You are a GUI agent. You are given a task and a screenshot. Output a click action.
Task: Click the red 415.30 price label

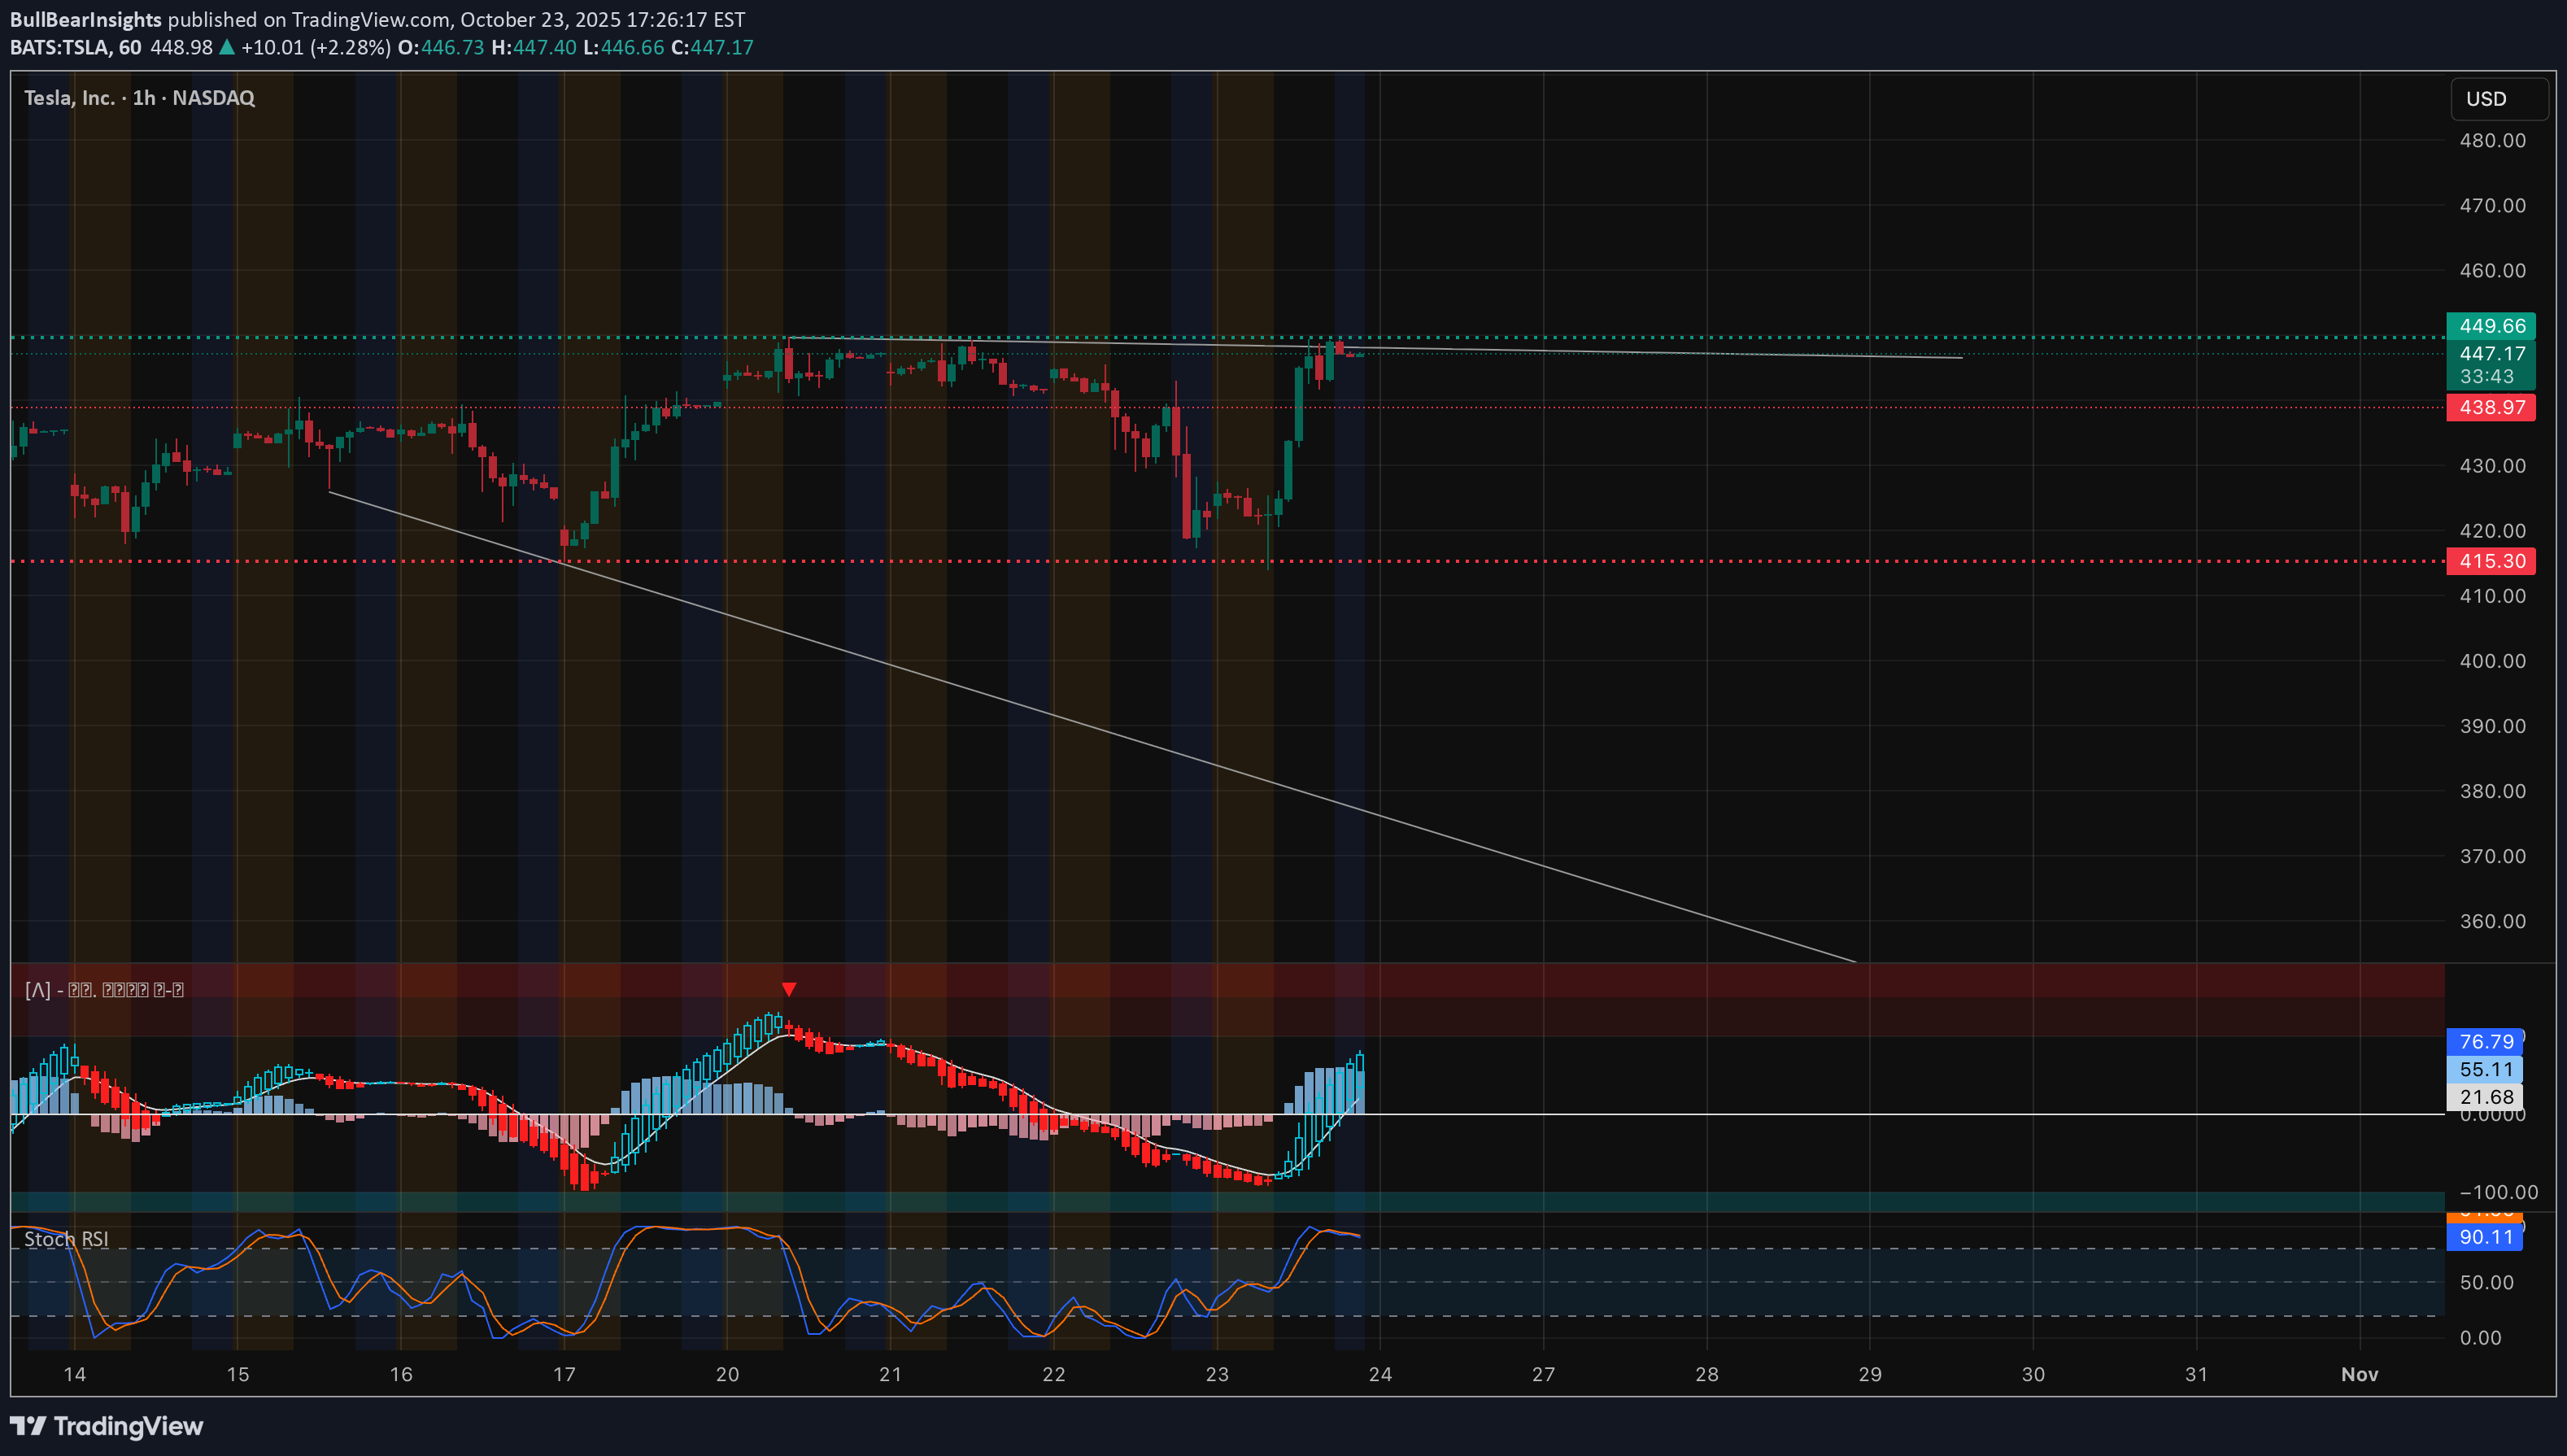2490,561
